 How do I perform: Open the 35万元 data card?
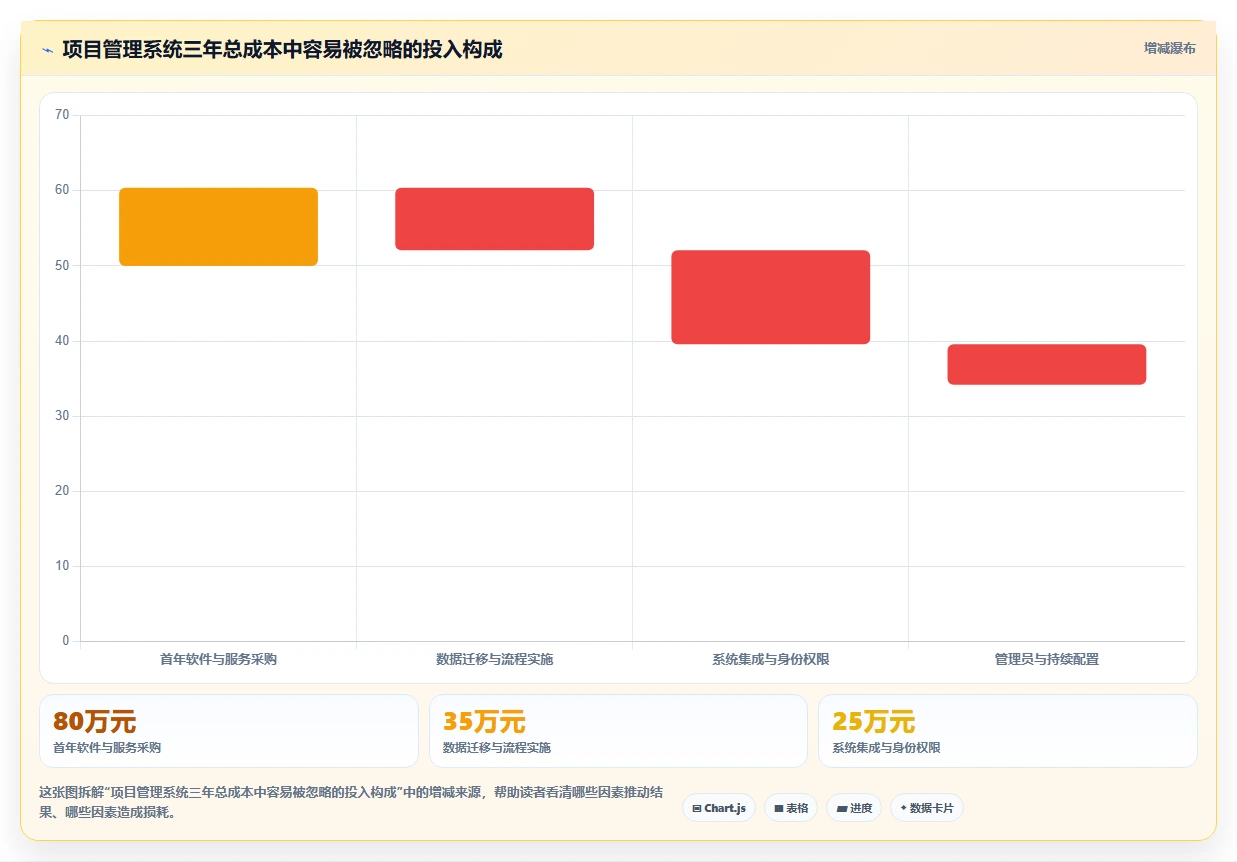618,731
